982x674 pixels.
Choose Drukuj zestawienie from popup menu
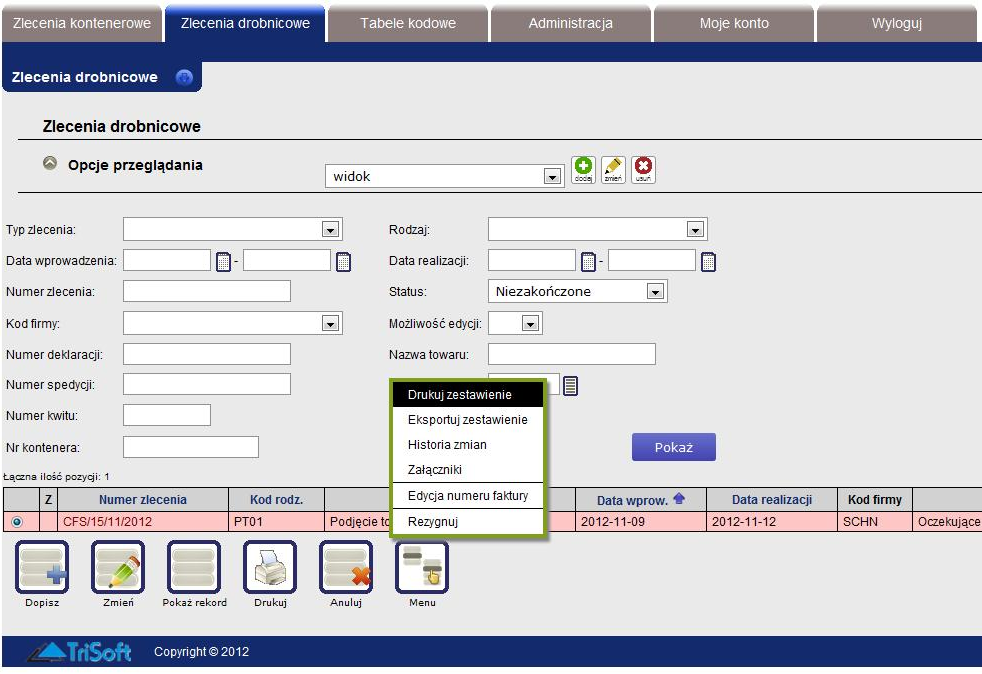[x=467, y=395]
